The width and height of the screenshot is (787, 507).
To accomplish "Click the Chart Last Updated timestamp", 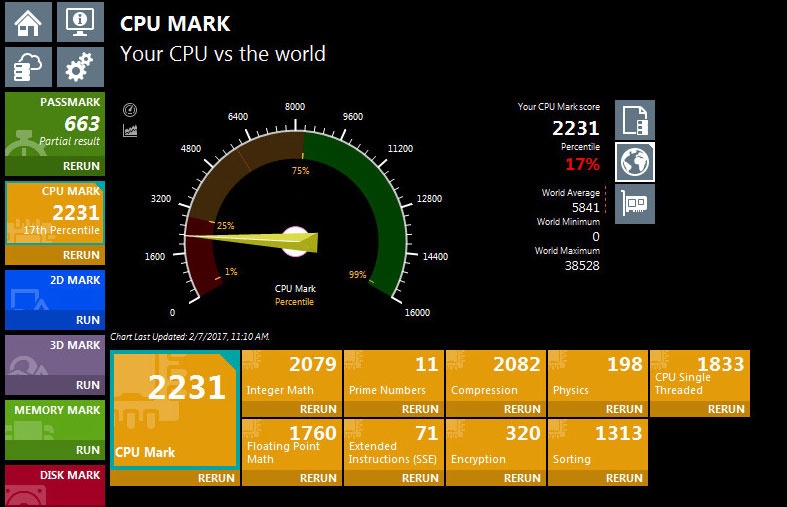I will pyautogui.click(x=190, y=337).
